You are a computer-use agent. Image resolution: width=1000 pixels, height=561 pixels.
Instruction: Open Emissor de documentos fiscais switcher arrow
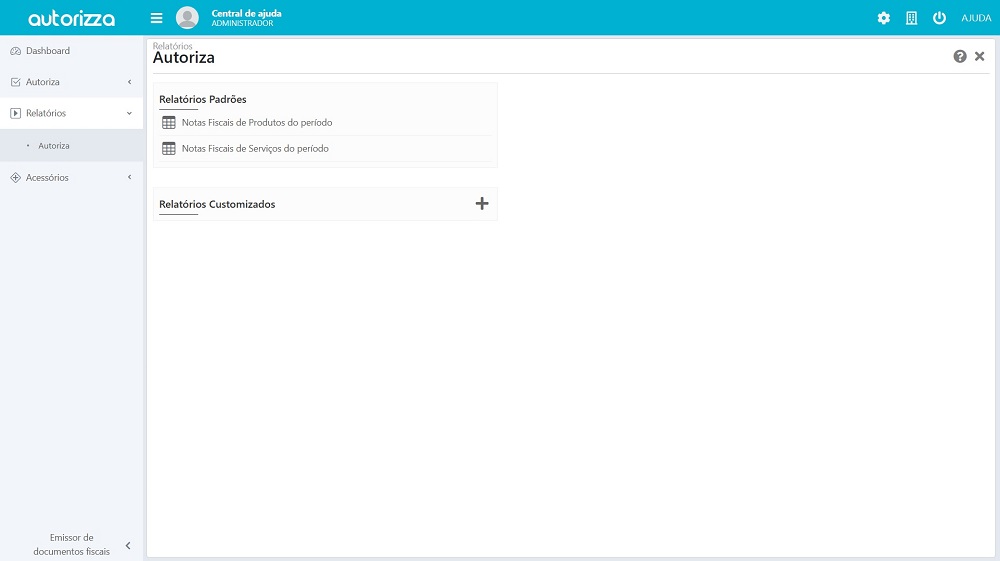coord(128,545)
